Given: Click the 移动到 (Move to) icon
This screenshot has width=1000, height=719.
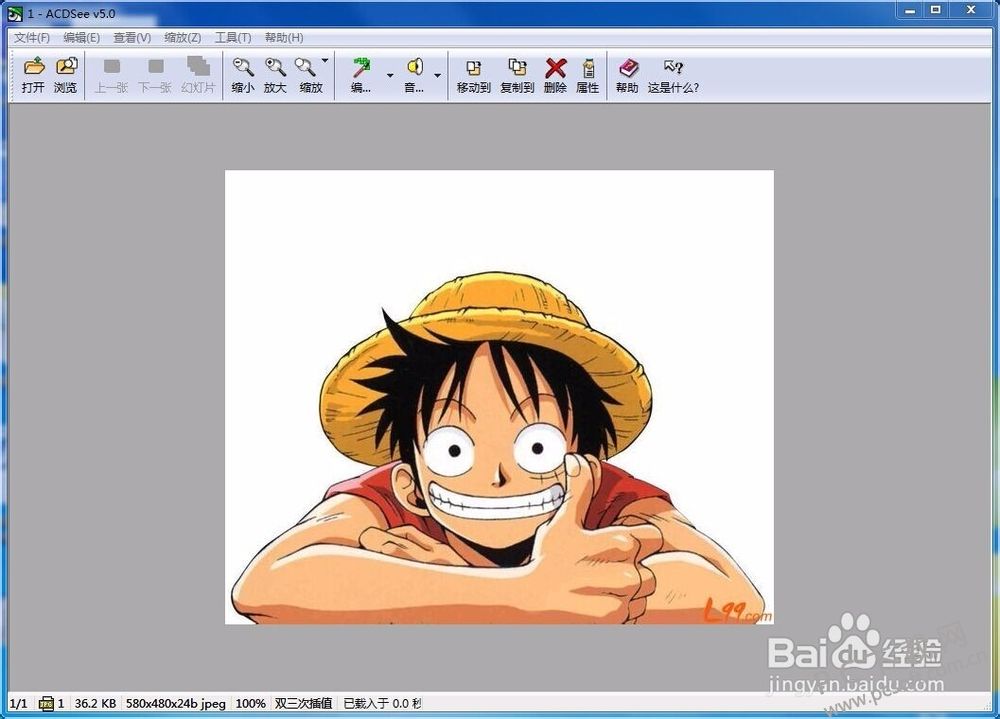Looking at the screenshot, I should click(x=473, y=67).
